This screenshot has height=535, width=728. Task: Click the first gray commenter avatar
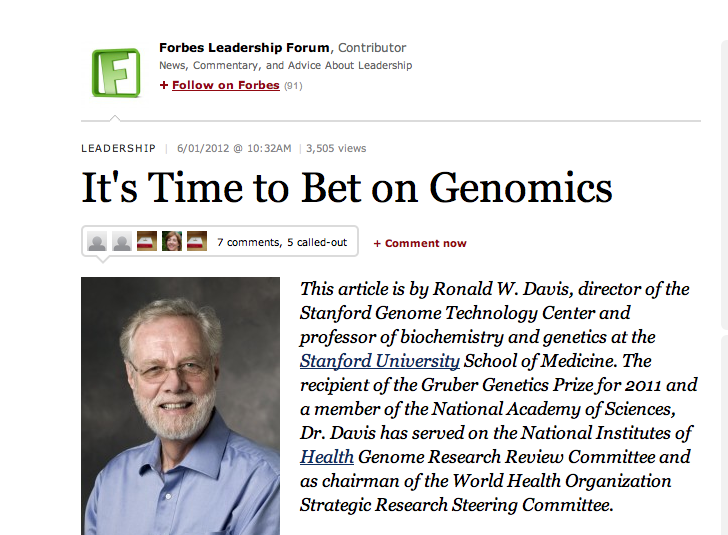(97, 242)
